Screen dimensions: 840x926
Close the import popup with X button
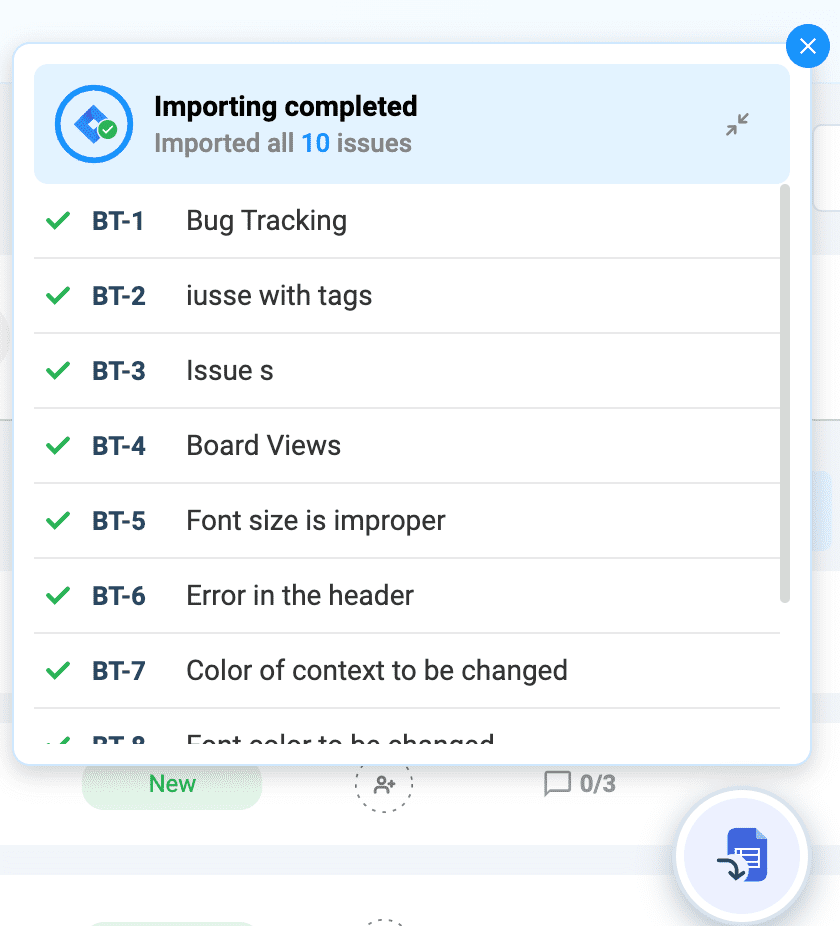click(x=808, y=46)
